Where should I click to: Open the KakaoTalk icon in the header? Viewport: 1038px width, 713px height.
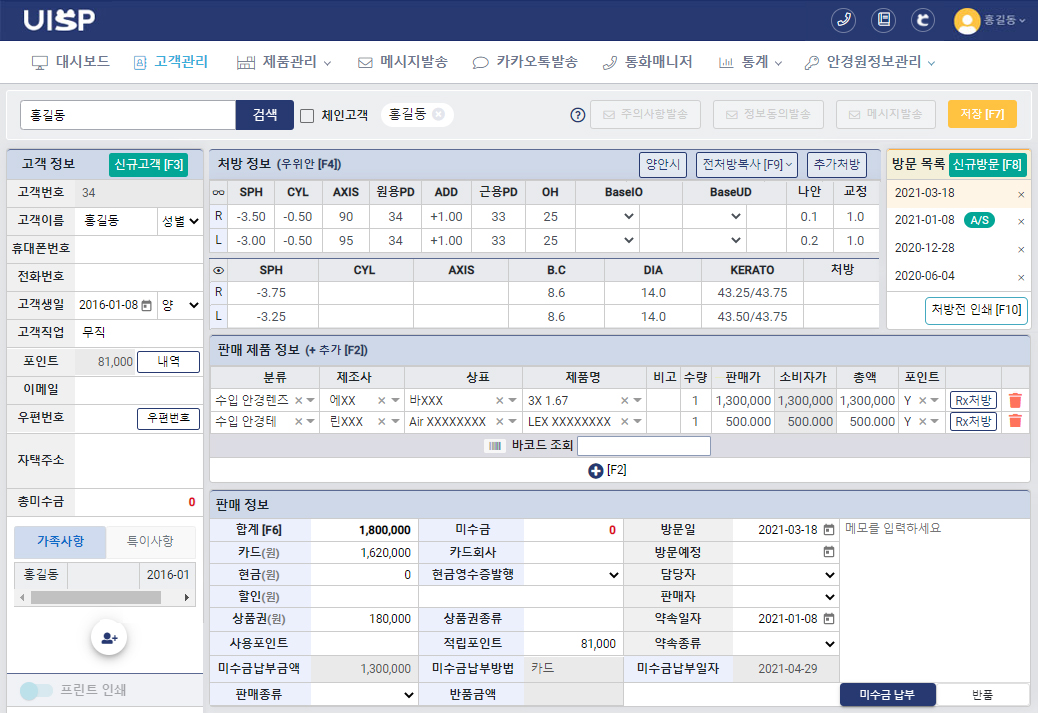(922, 19)
